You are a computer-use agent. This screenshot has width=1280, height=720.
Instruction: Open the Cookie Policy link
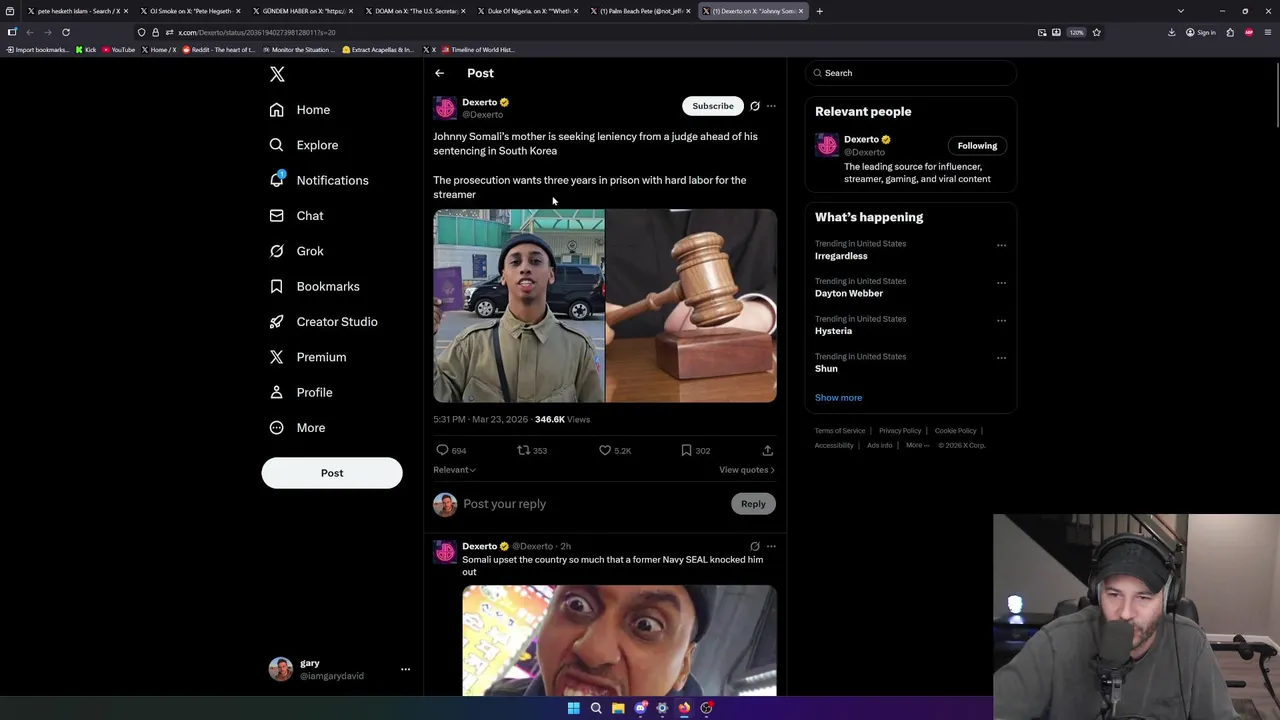tap(955, 431)
